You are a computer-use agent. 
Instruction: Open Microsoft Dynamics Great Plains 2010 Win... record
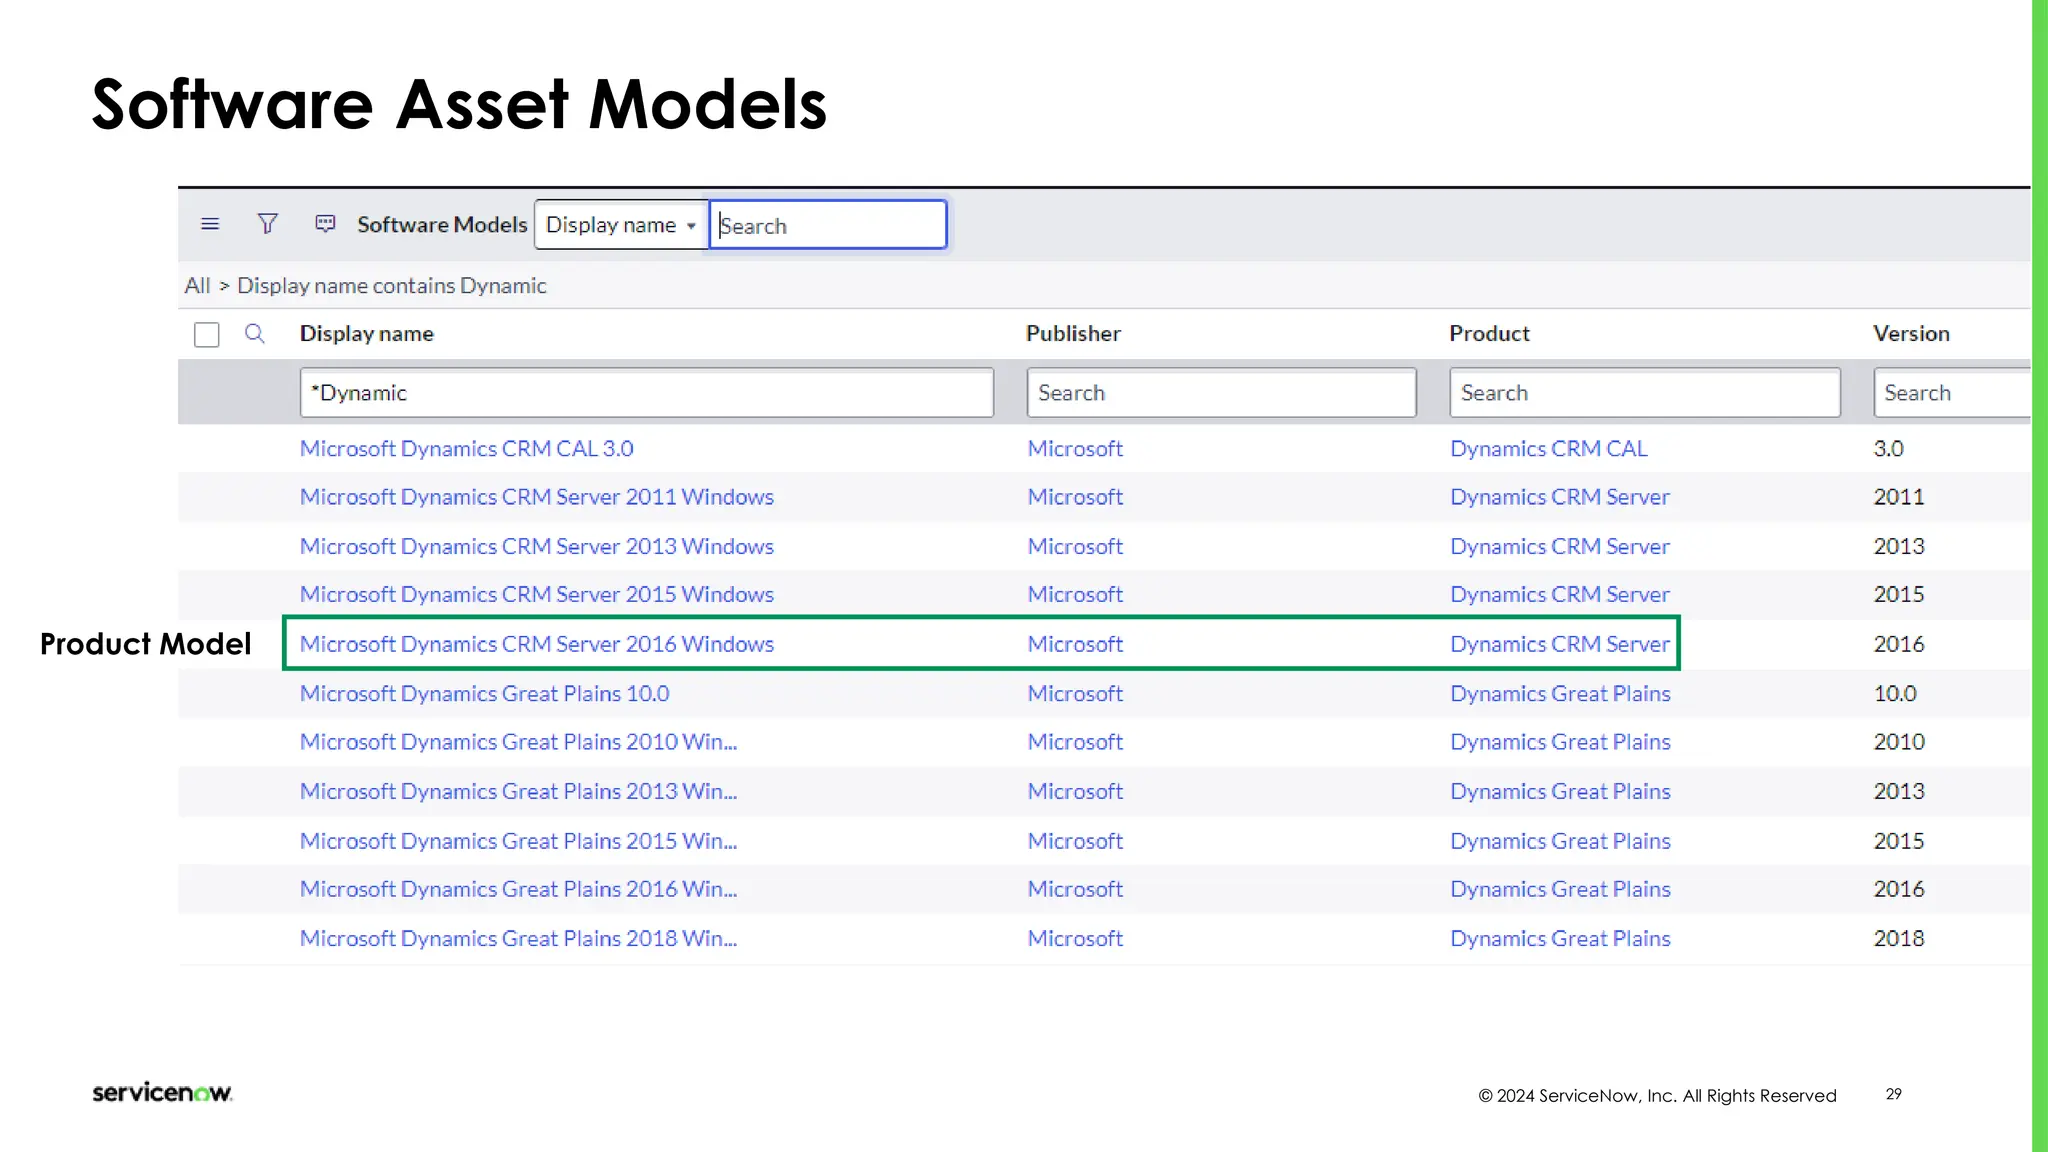coord(518,742)
